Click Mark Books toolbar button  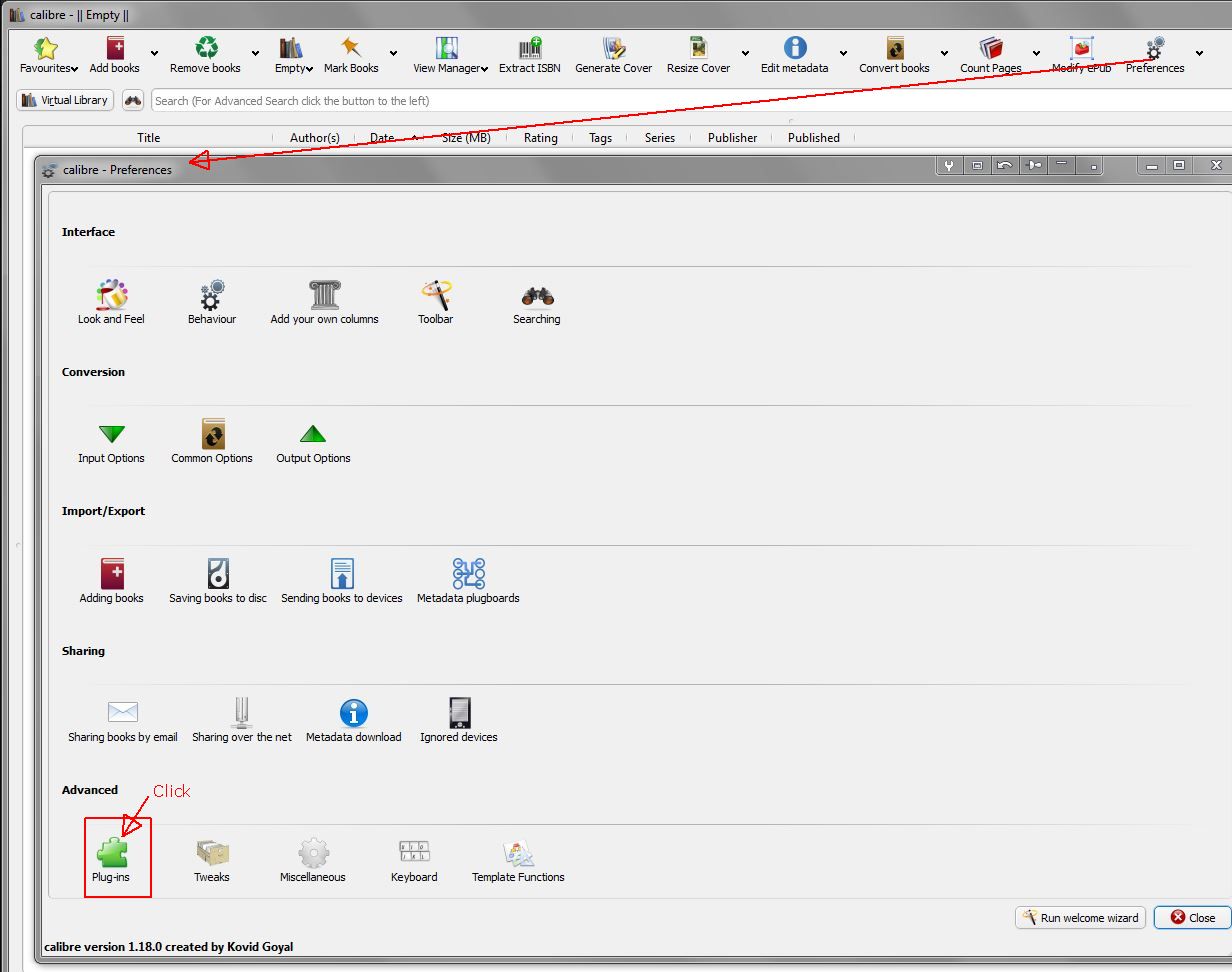click(351, 55)
